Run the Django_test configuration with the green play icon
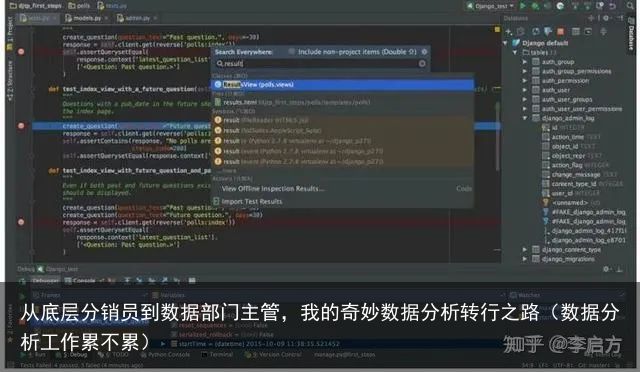 click(522, 6)
